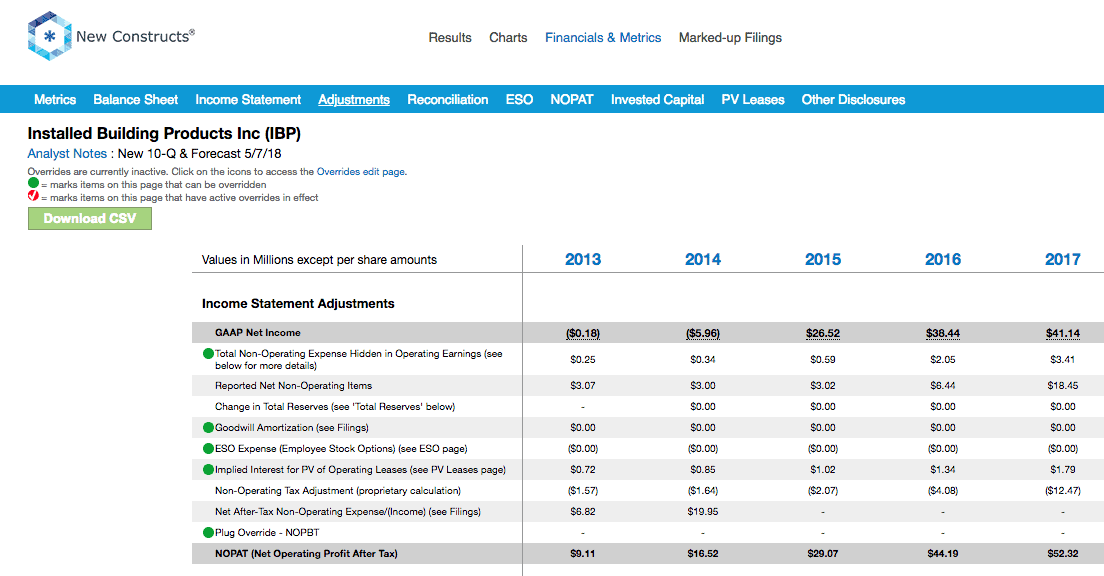Click 2017 NOPAT value $52.32
The image size is (1104, 576).
coord(1062,553)
